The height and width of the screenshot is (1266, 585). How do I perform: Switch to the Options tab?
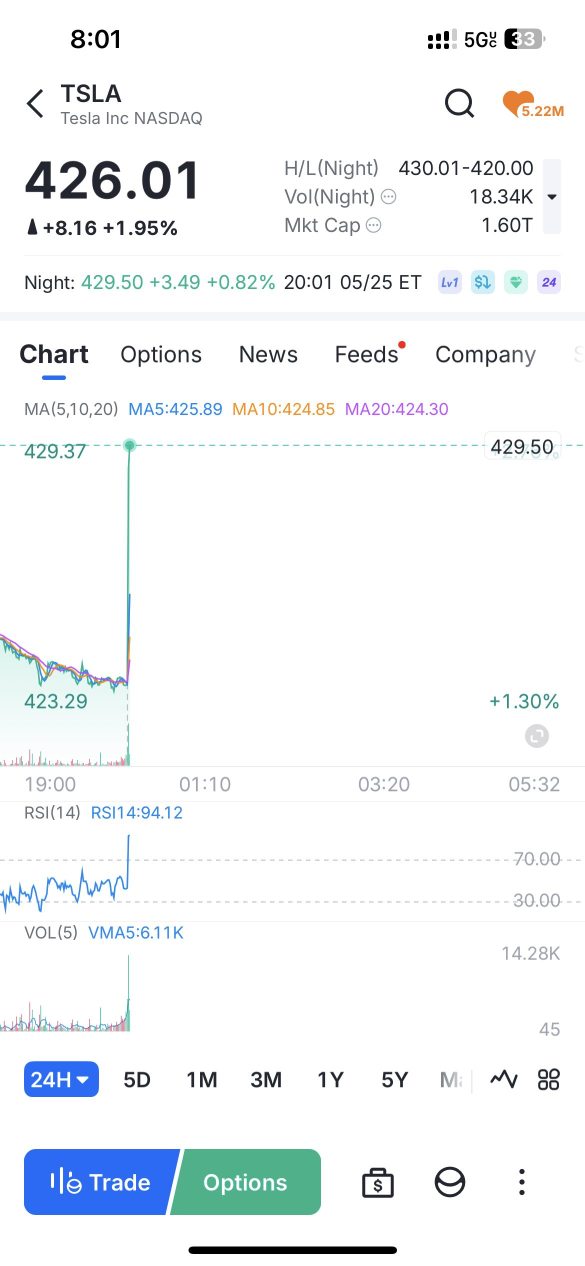[x=161, y=355]
